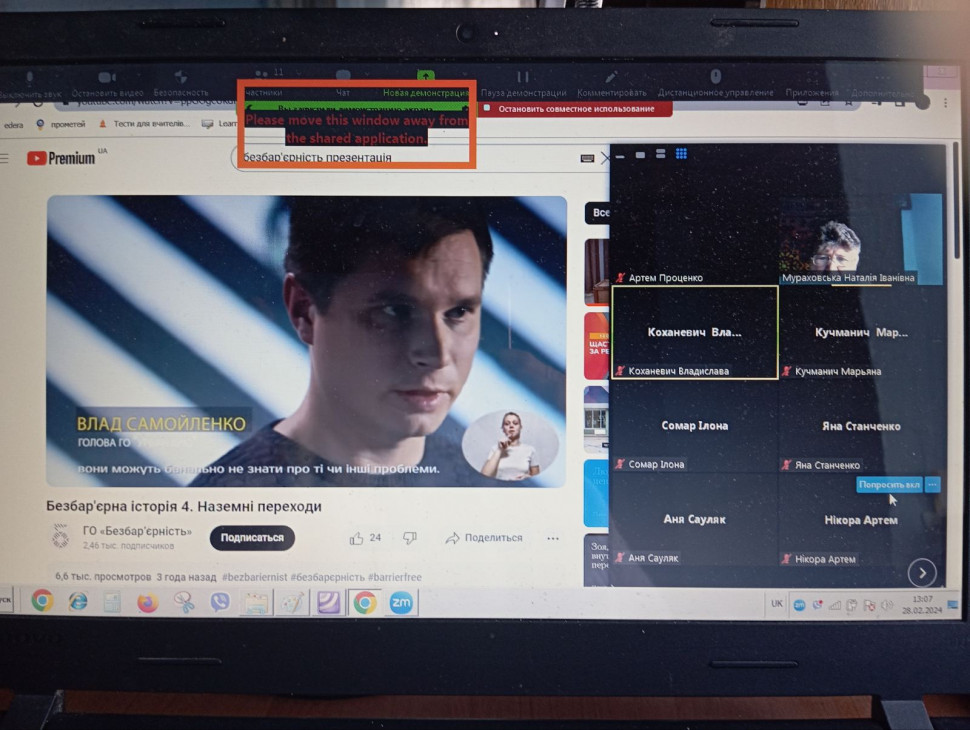Open the on-screen keyboard icon in search
This screenshot has width=970, height=730.
pos(587,159)
